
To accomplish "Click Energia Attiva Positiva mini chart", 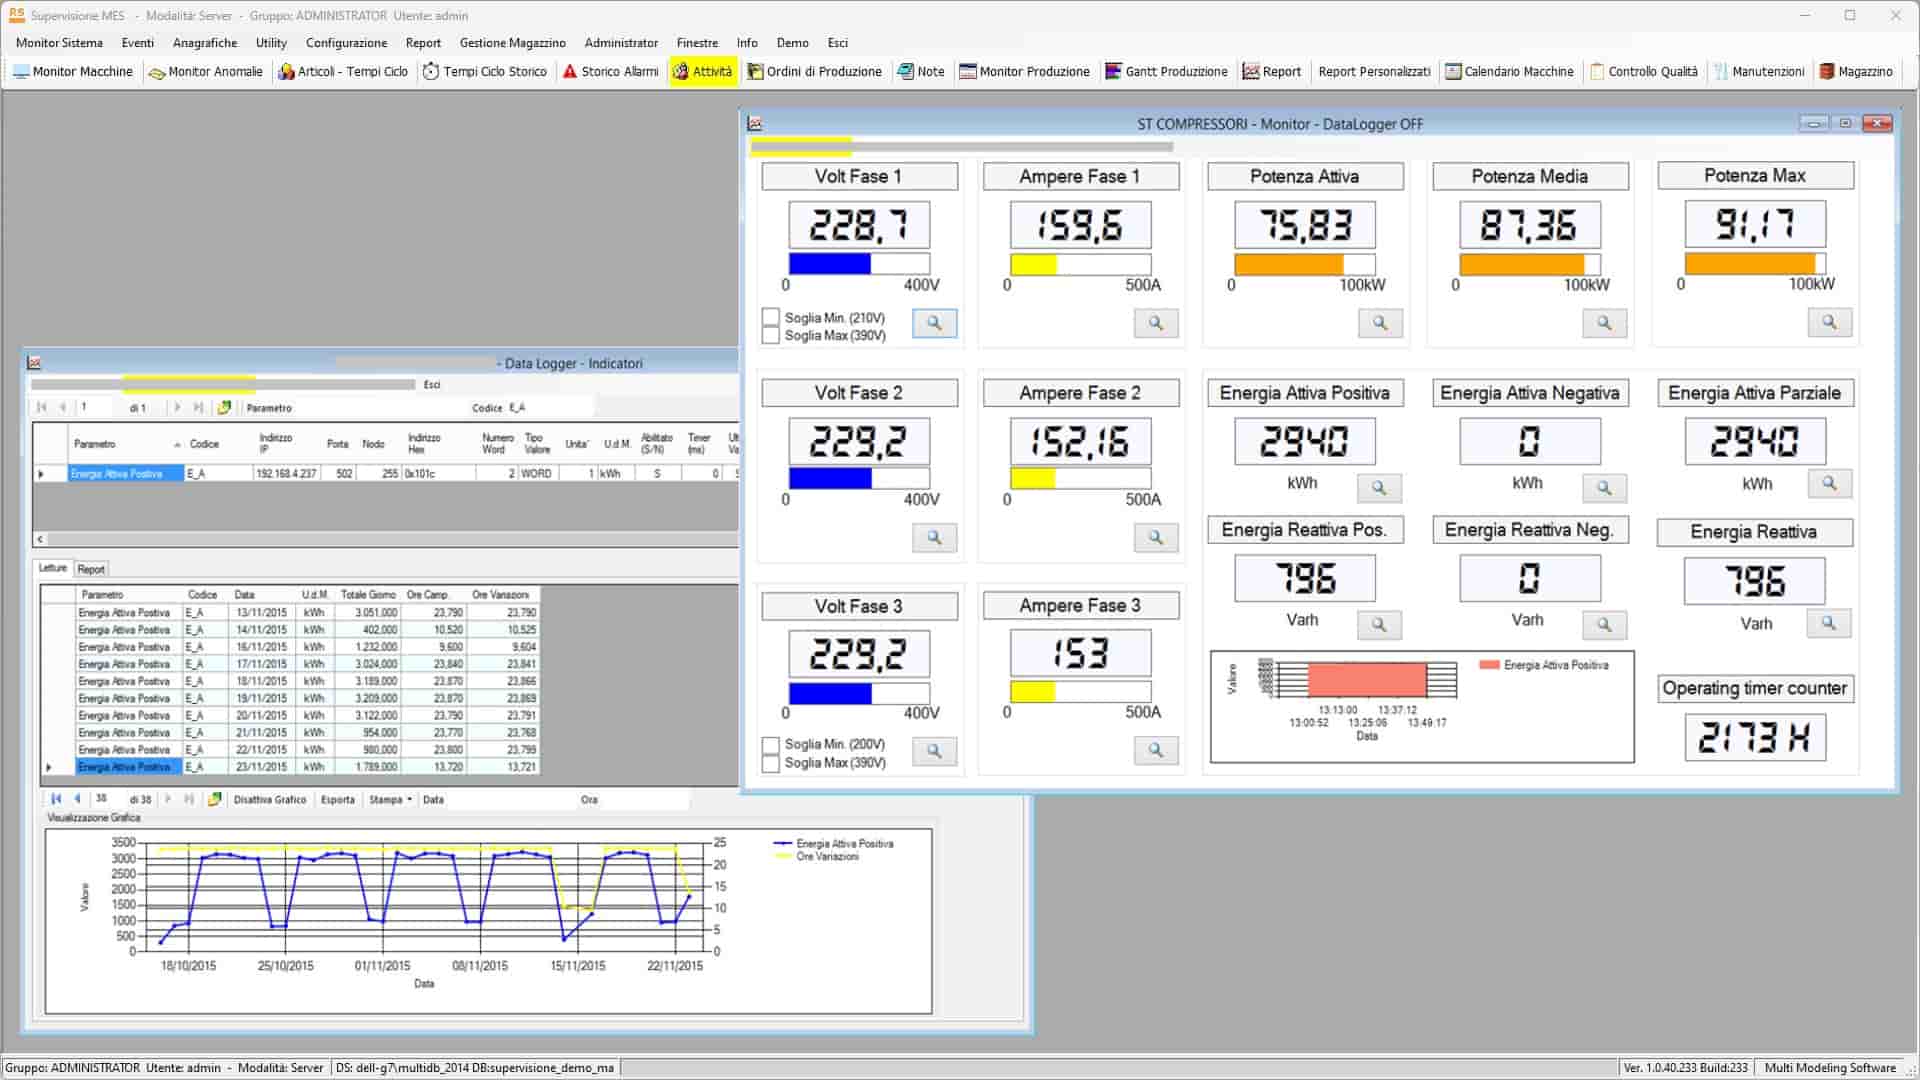I will (x=1422, y=706).
